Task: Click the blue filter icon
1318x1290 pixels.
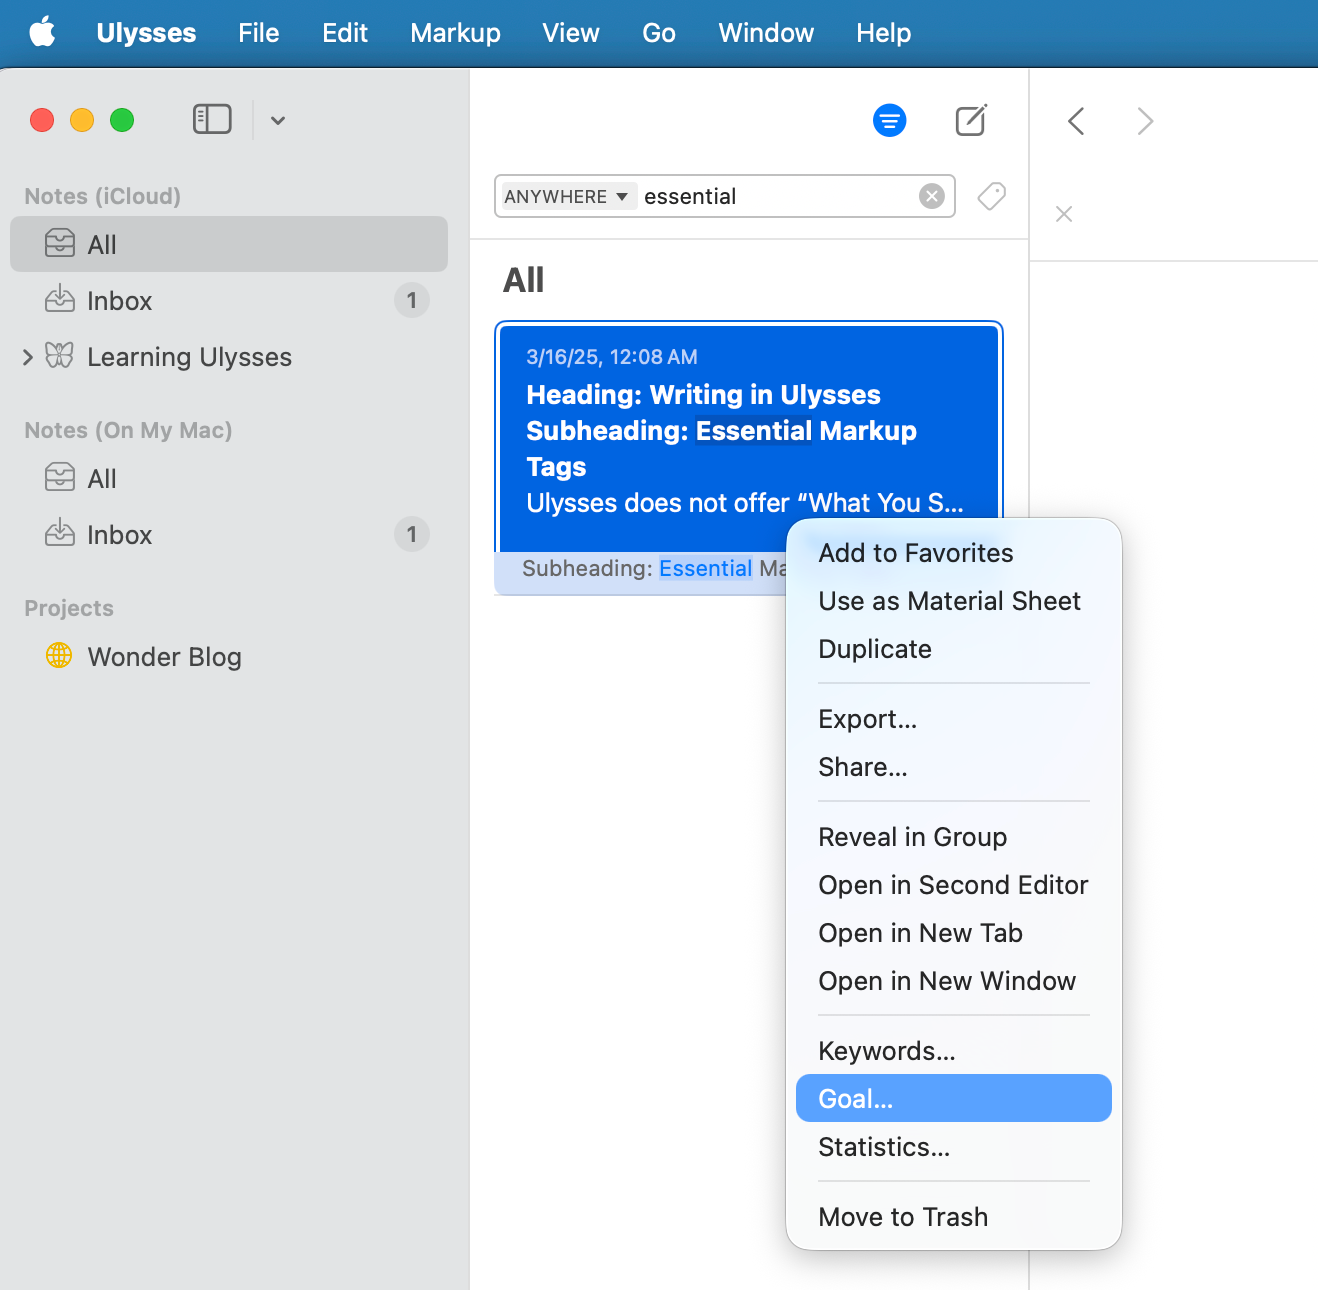Action: pos(889,121)
